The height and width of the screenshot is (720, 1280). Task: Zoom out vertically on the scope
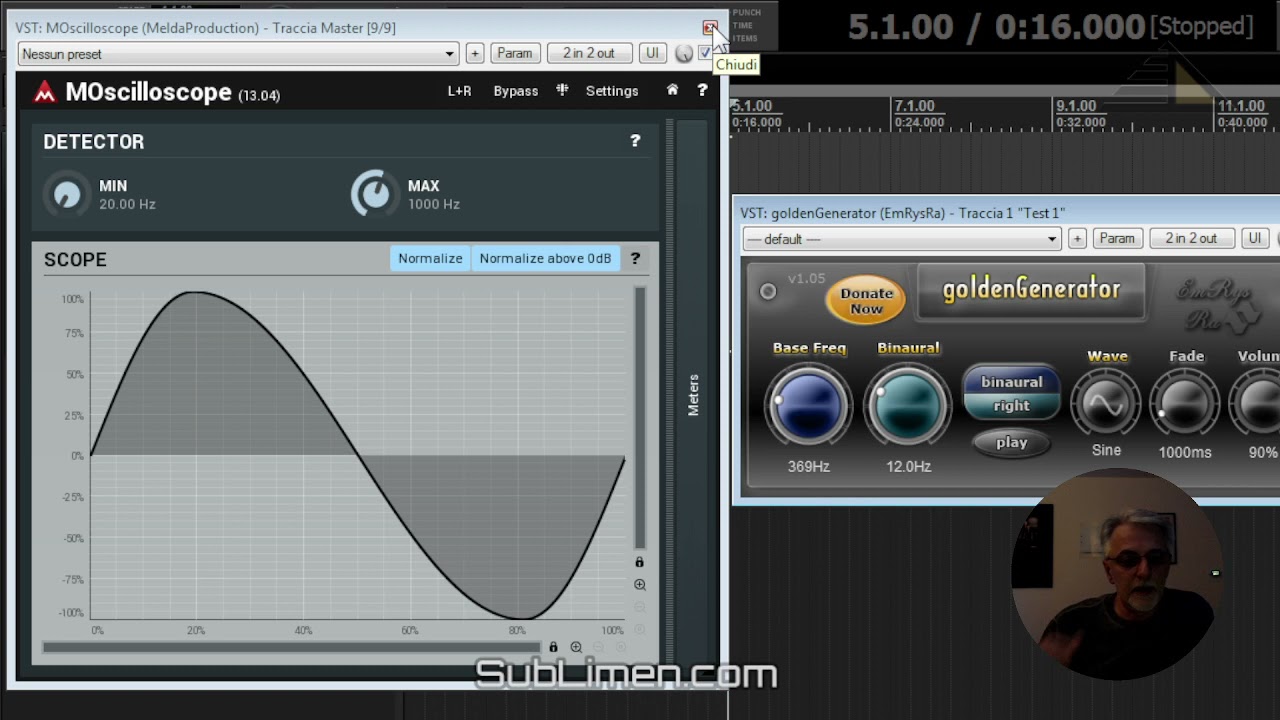tap(640, 607)
